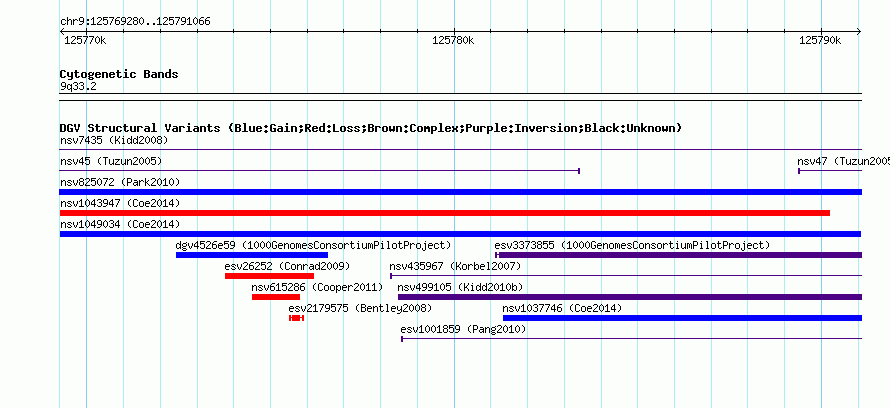This screenshot has width=890, height=408.
Task: Click the DGV Structural Variants track title
Action: click(x=371, y=128)
